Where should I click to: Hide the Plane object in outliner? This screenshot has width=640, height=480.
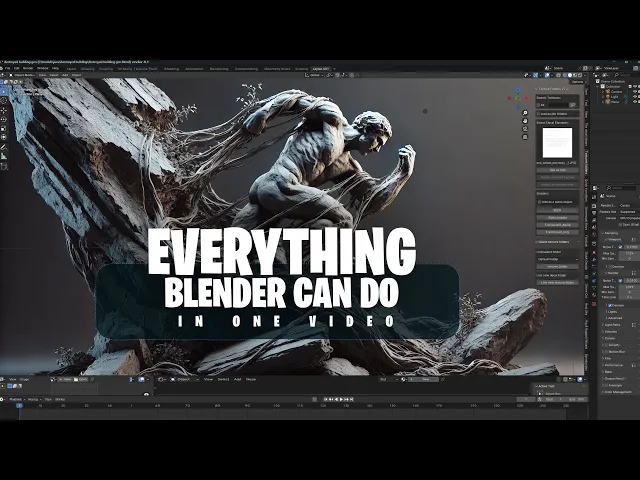pos(635,102)
